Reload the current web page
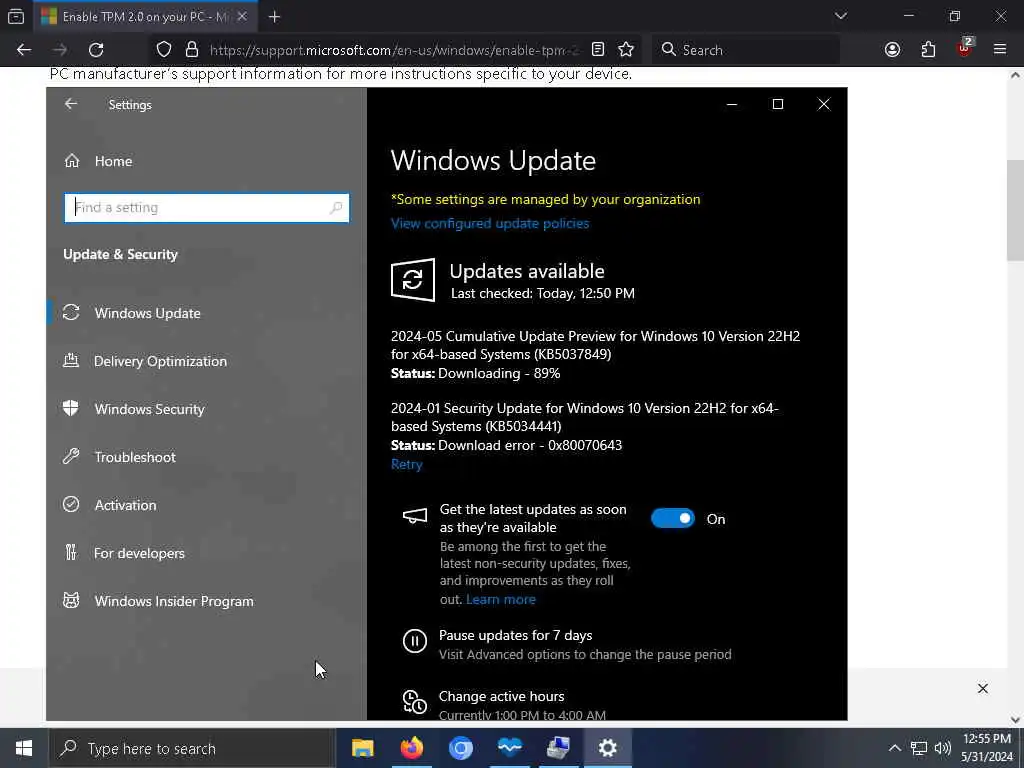The height and width of the screenshot is (768, 1024). (x=96, y=50)
